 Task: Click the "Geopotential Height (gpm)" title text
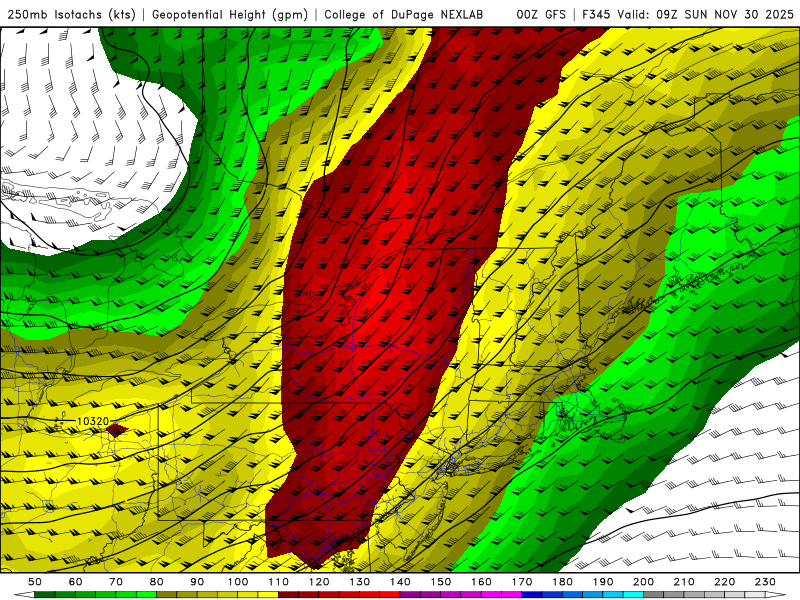point(230,14)
